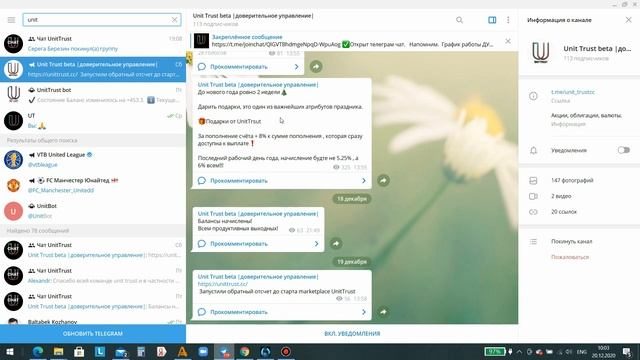
Task: Comment on the 'Балансы начислены' post
Action: click(258, 244)
